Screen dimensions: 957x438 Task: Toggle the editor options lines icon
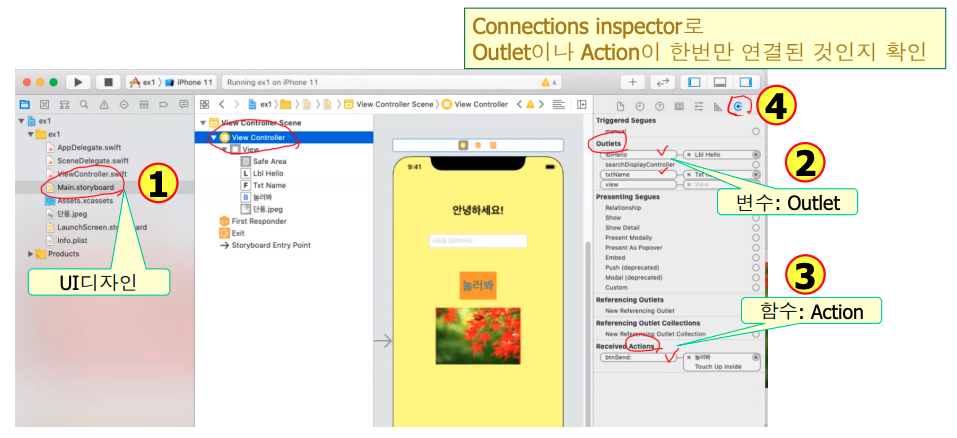tap(558, 104)
